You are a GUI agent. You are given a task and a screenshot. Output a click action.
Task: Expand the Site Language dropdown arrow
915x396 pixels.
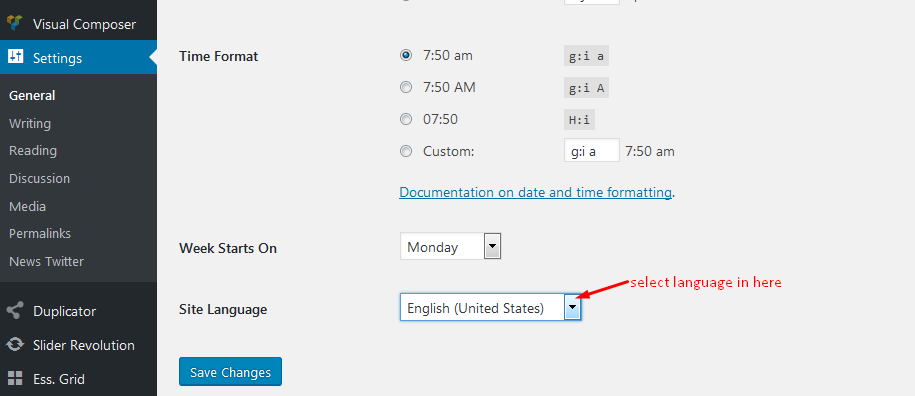point(573,307)
